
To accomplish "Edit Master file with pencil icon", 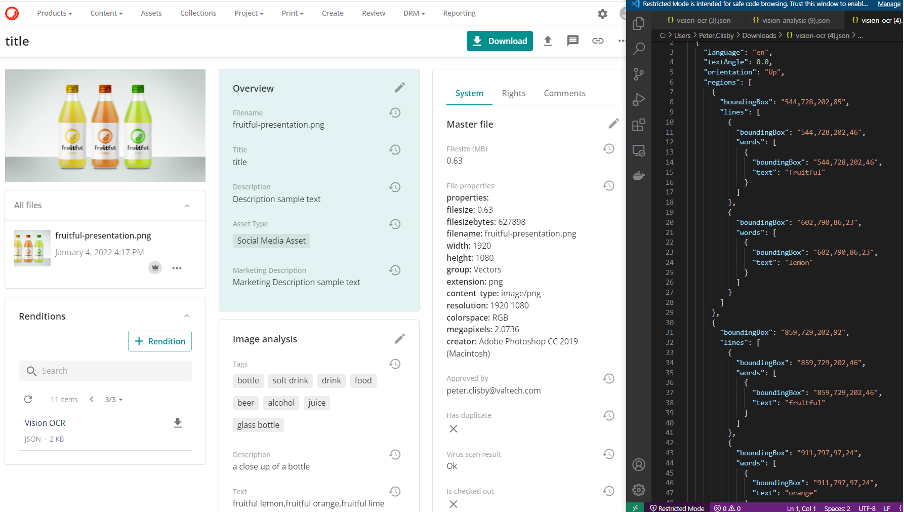I will point(613,123).
